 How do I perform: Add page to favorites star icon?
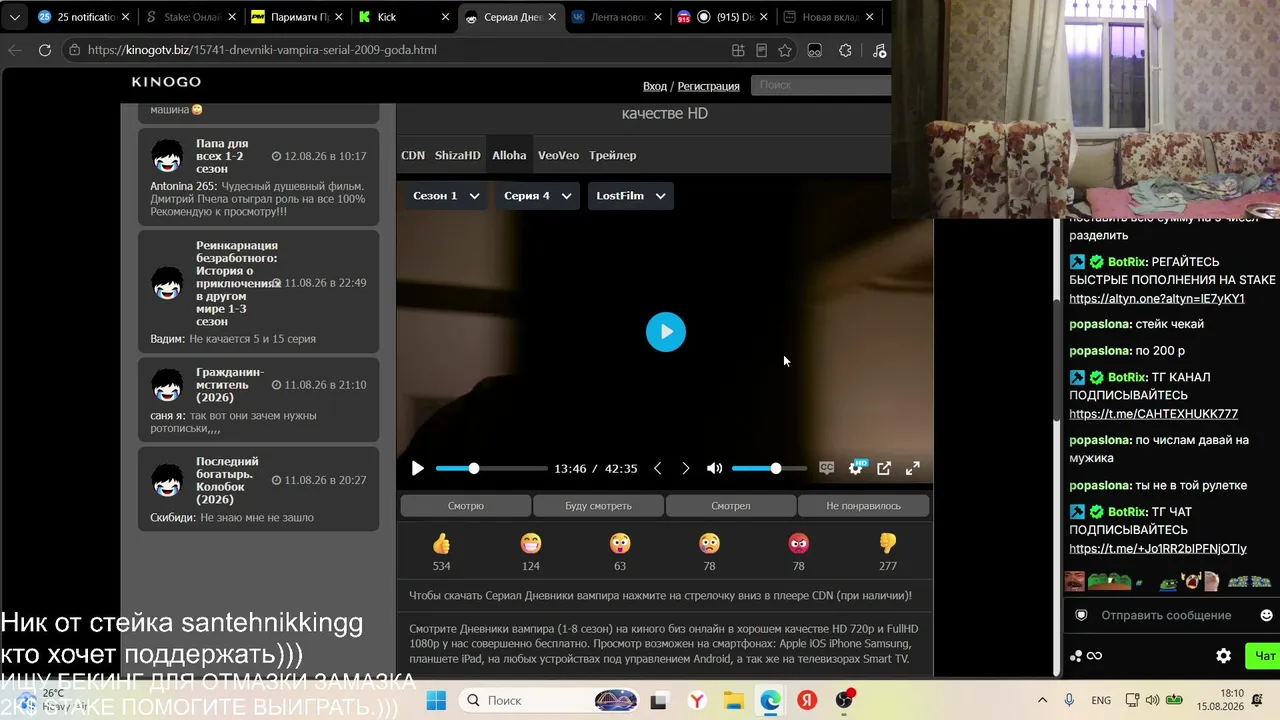785,50
